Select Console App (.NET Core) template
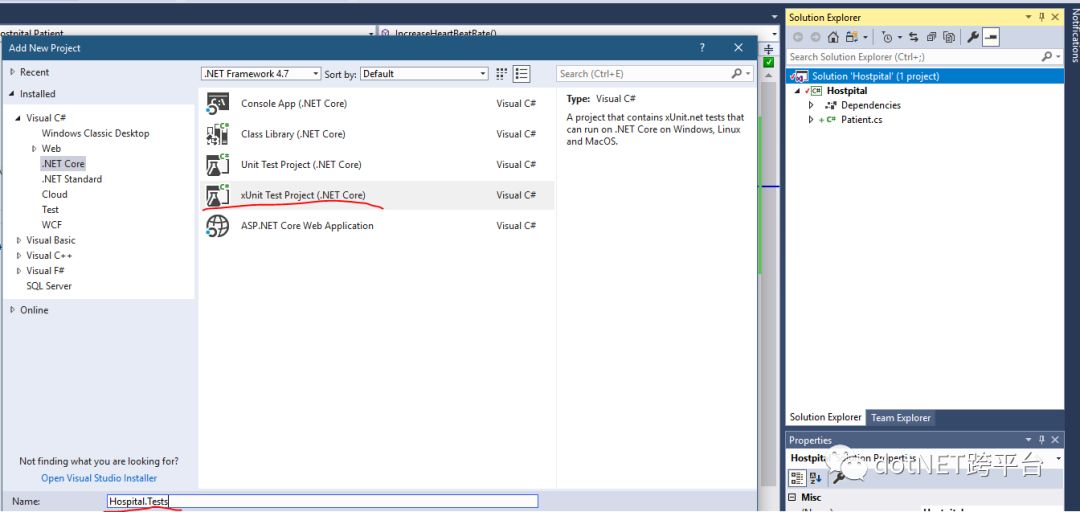This screenshot has height=512, width=1080. (377, 103)
